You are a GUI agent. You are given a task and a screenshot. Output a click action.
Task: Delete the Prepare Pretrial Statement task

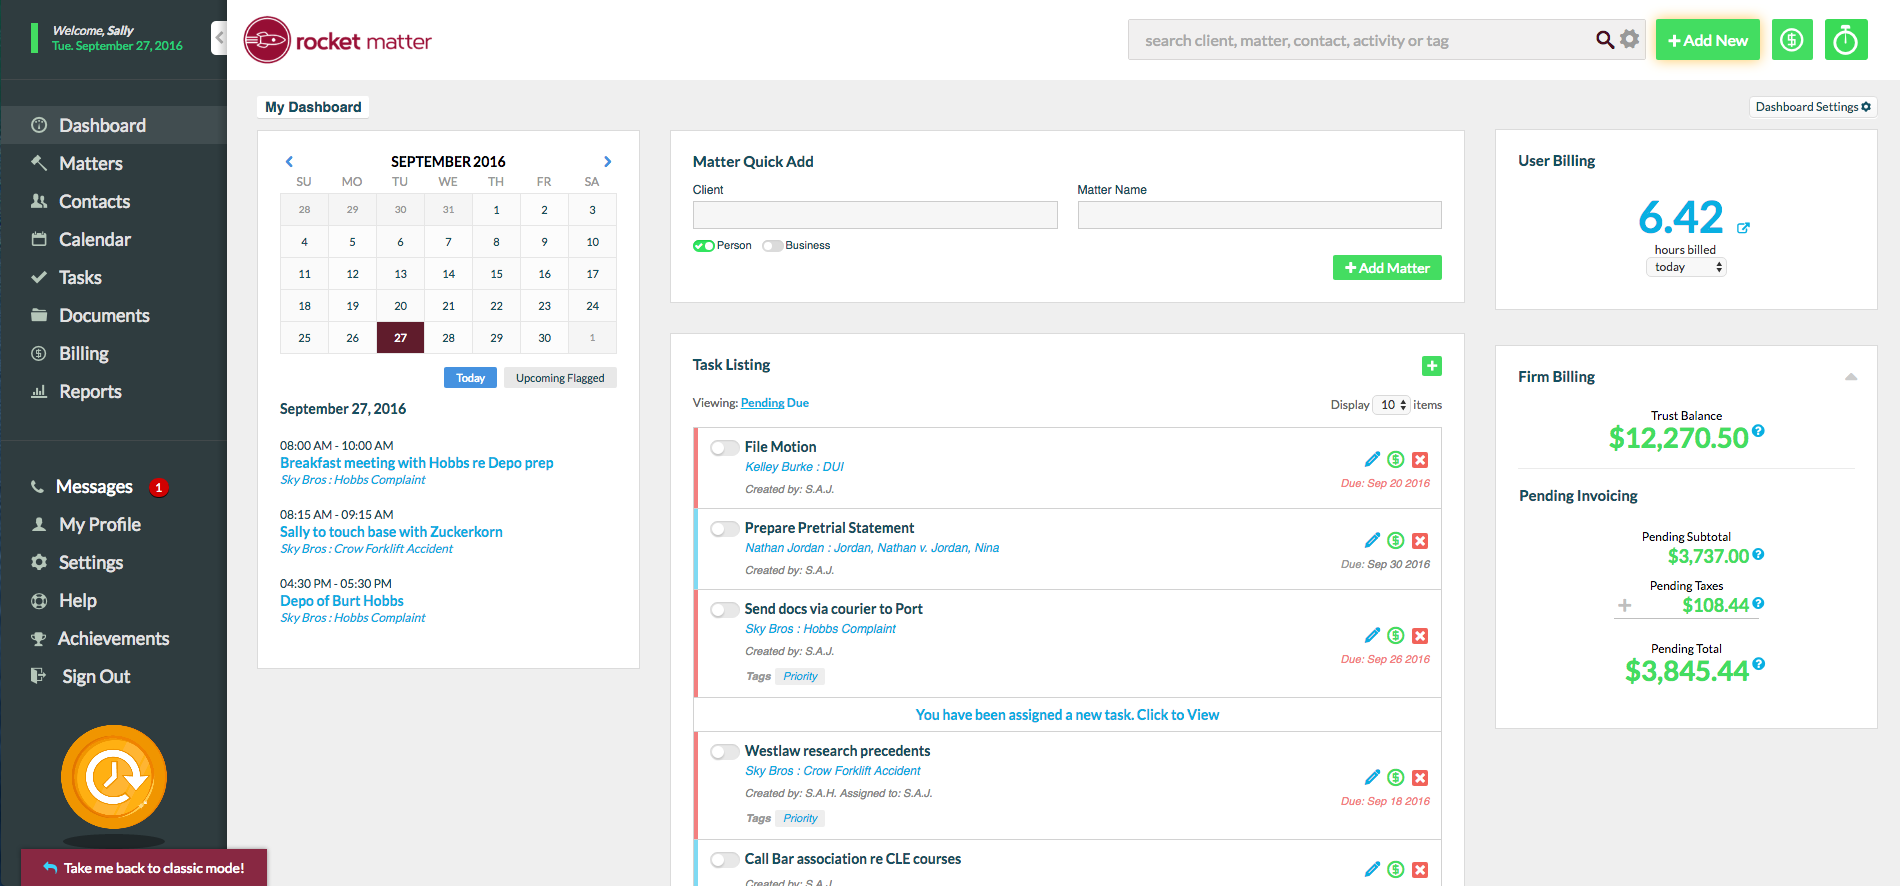[x=1420, y=541]
